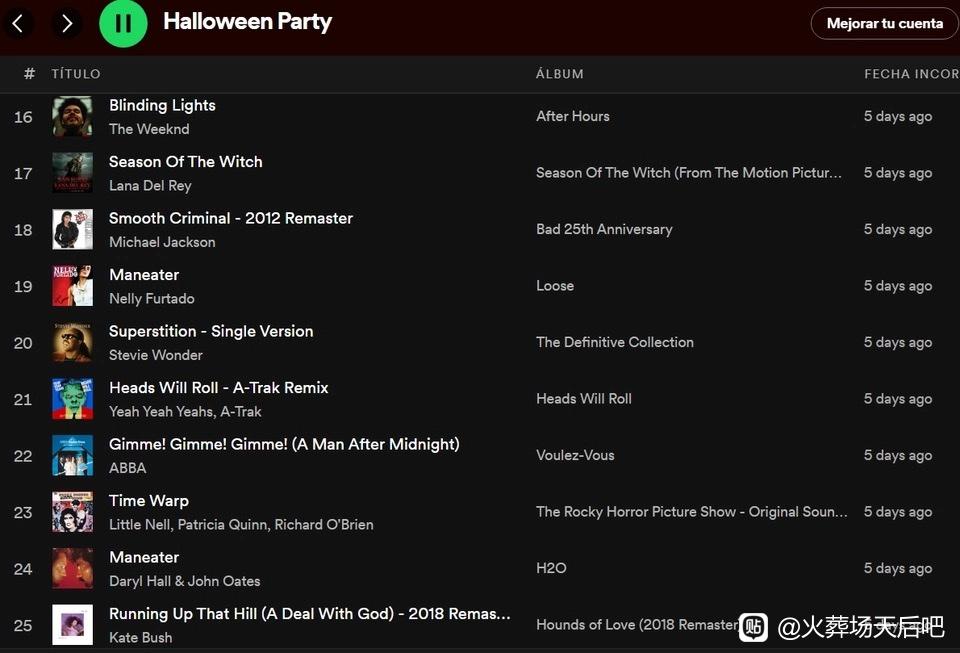The height and width of the screenshot is (653, 960).
Task: Open Smooth Criminal cover thumbnail
Action: click(72, 229)
